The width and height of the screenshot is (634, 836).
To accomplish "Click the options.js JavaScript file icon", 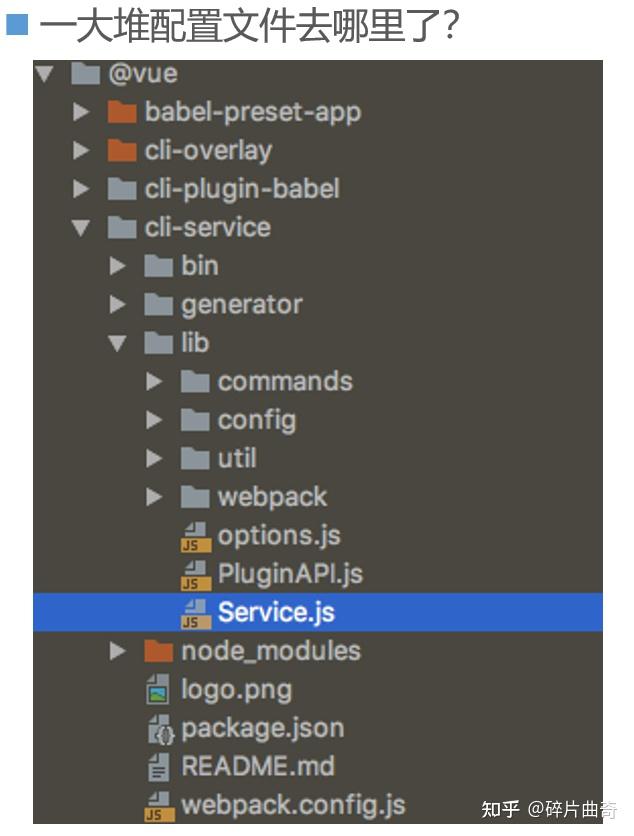I will pyautogui.click(x=196, y=536).
